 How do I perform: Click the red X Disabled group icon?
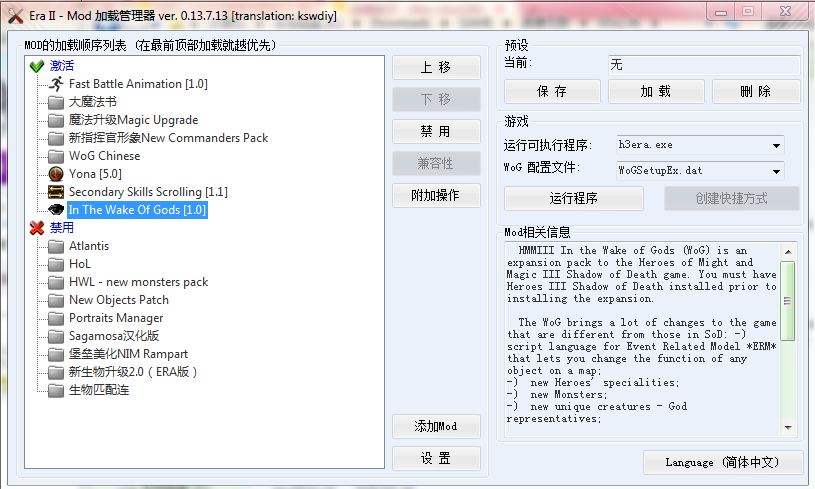pos(37,228)
